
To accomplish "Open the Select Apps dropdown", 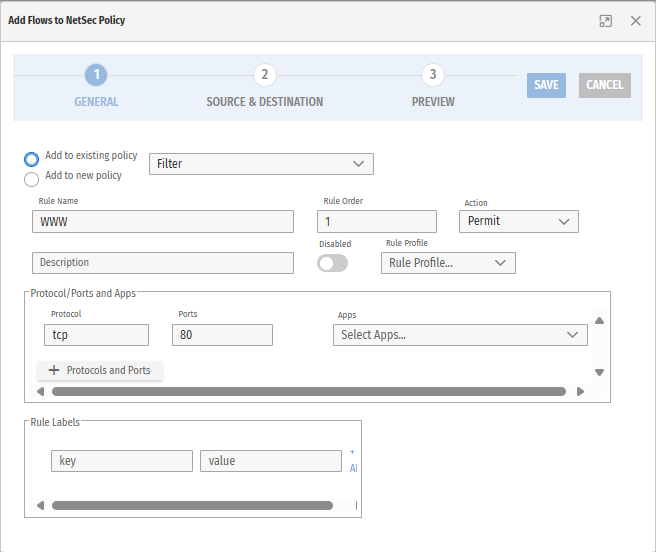I will click(x=459, y=335).
